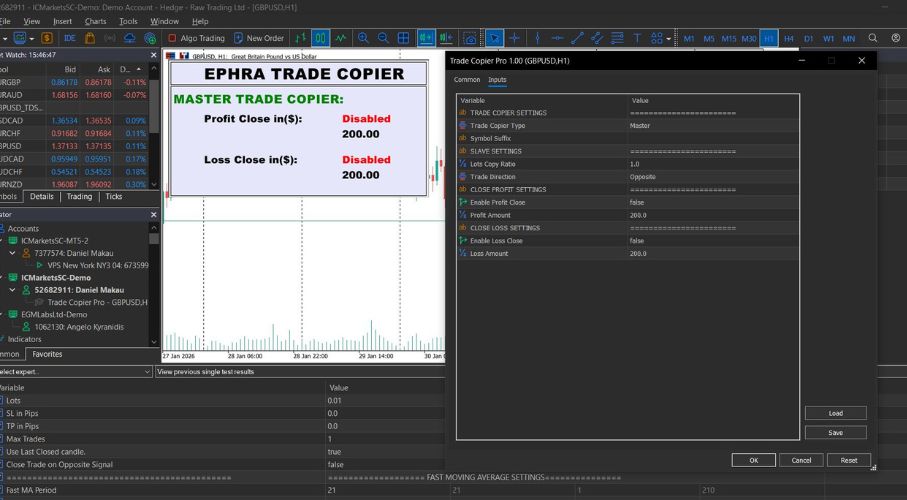The width and height of the screenshot is (907, 500).
Task: Open the shapes objects dropdown arrow
Action: [x=669, y=39]
